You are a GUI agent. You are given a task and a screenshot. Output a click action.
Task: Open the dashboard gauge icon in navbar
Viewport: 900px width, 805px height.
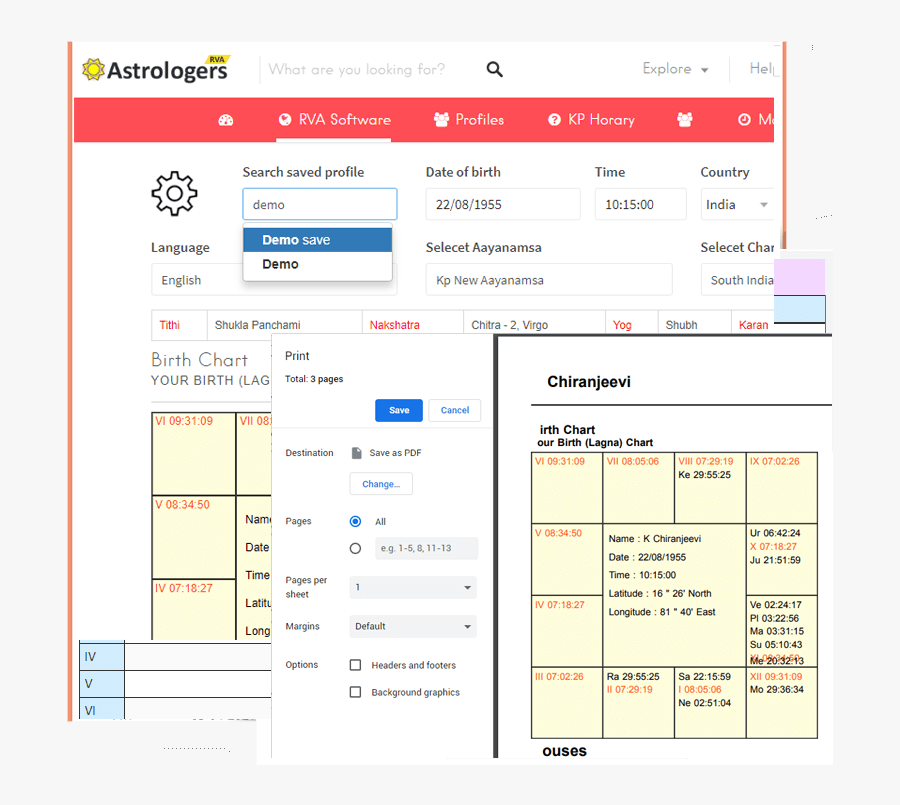click(226, 120)
